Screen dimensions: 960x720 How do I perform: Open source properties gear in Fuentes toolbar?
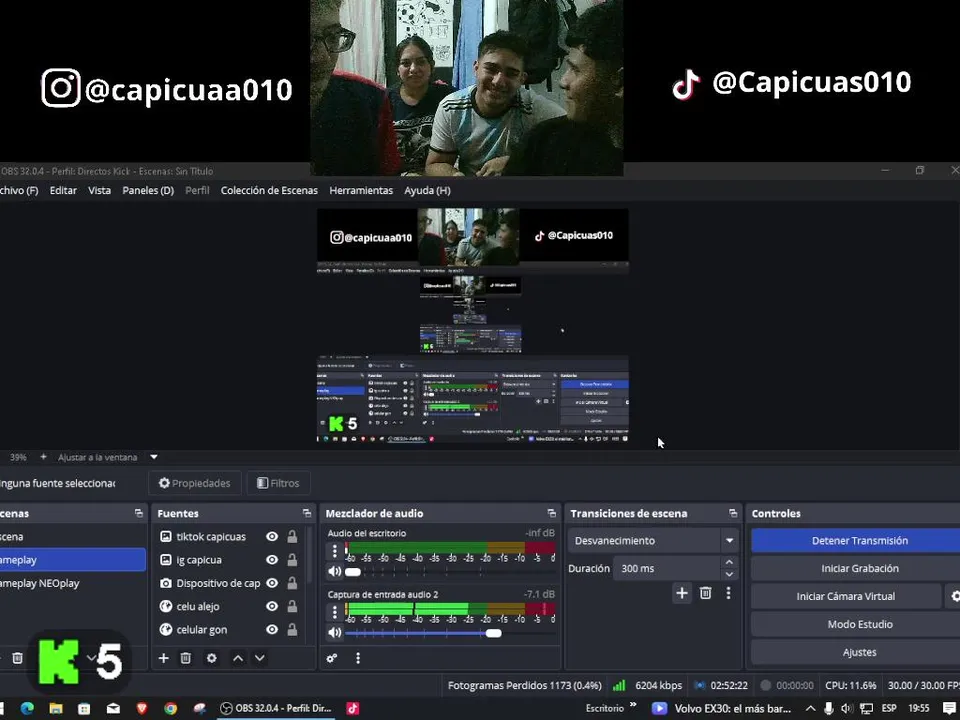coord(212,658)
